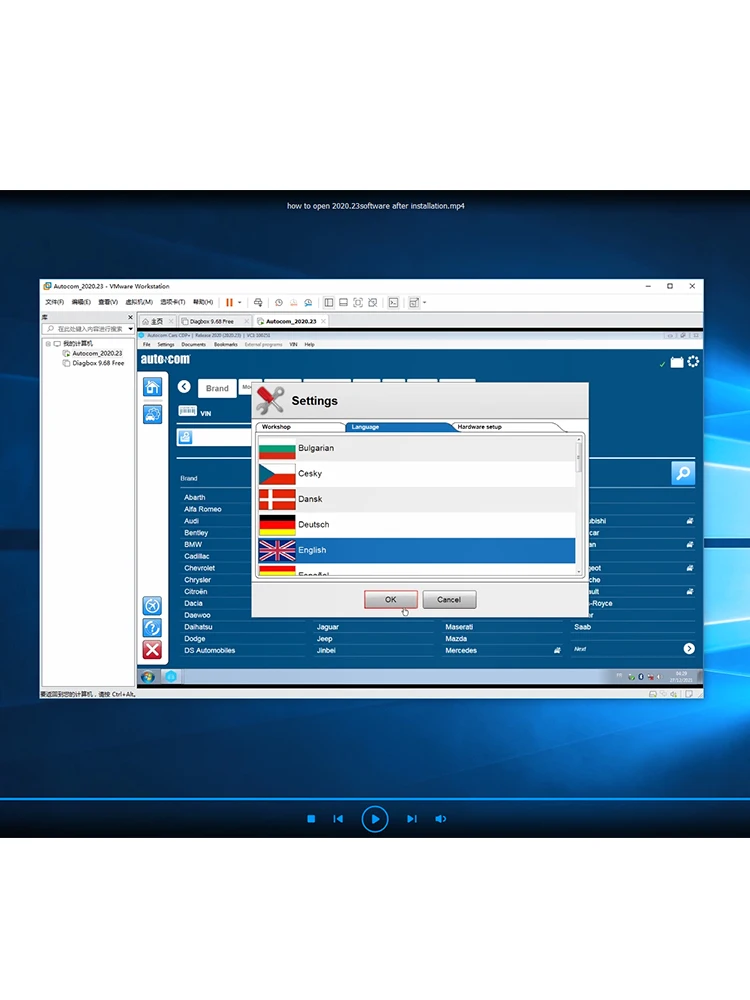
Task: Click the send Ctrl+Alt+Del toolbar icon
Action: pyautogui.click(x=258, y=302)
